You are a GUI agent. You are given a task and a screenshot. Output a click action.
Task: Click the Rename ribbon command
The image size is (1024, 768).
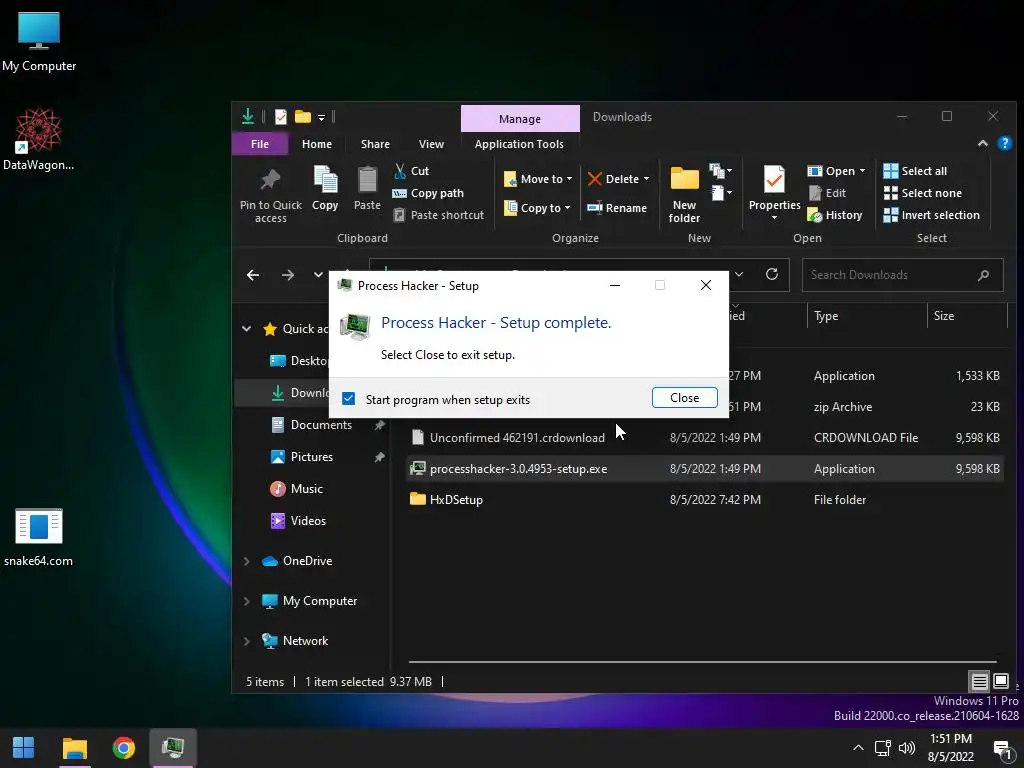point(616,208)
